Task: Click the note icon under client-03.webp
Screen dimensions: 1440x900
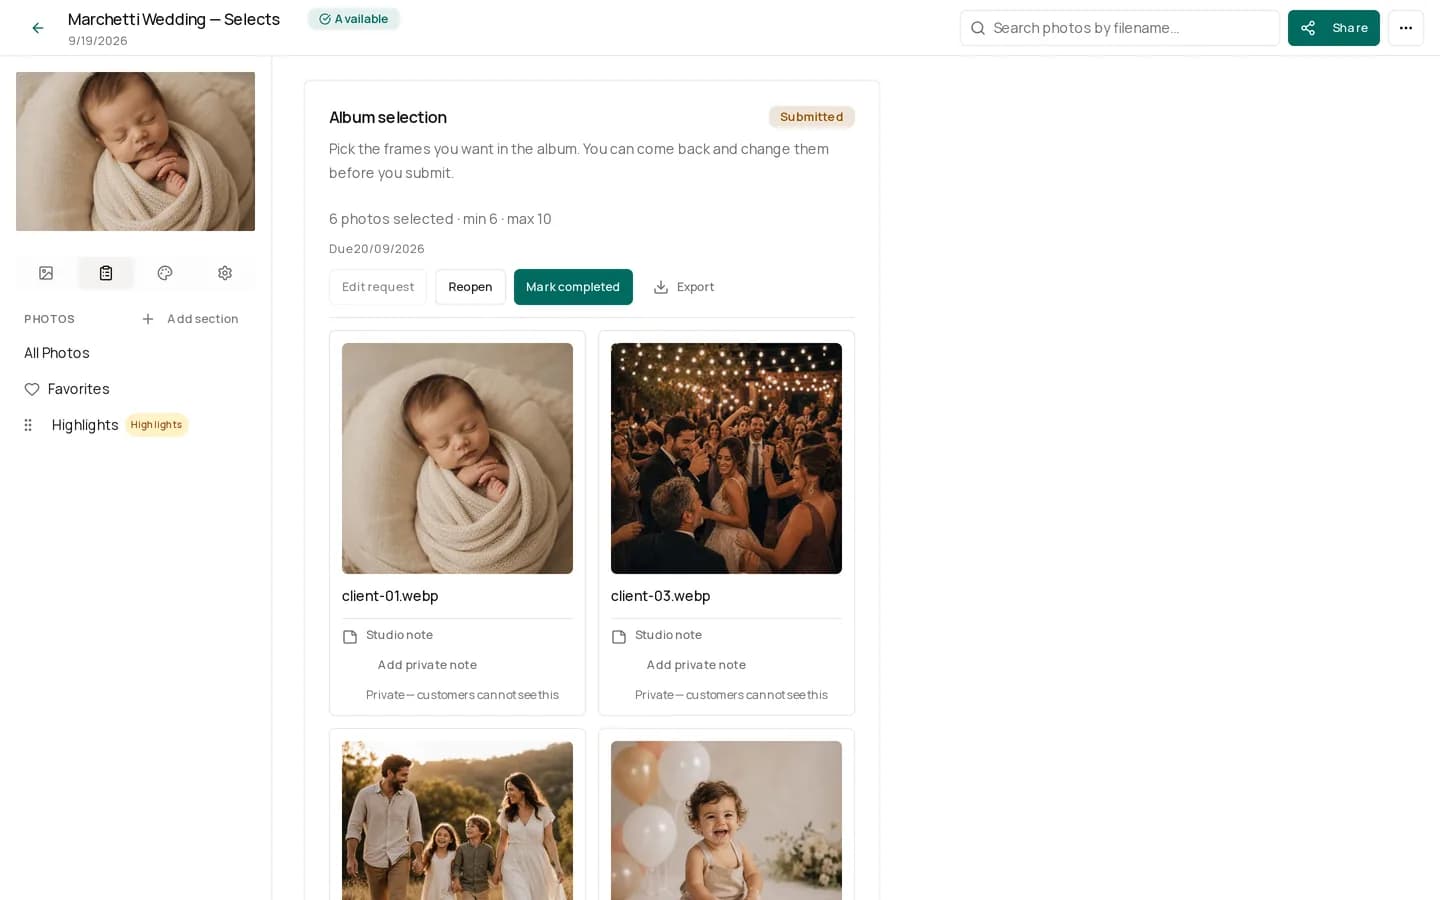Action: [619, 637]
